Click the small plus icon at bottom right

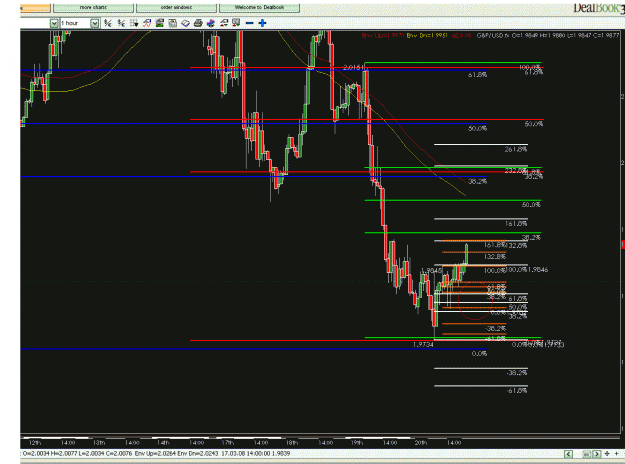pos(616,454)
